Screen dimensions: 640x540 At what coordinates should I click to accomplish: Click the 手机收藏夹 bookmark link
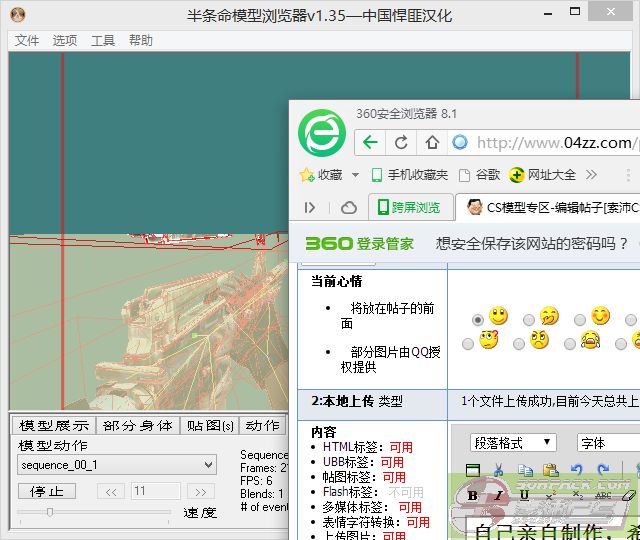409,174
